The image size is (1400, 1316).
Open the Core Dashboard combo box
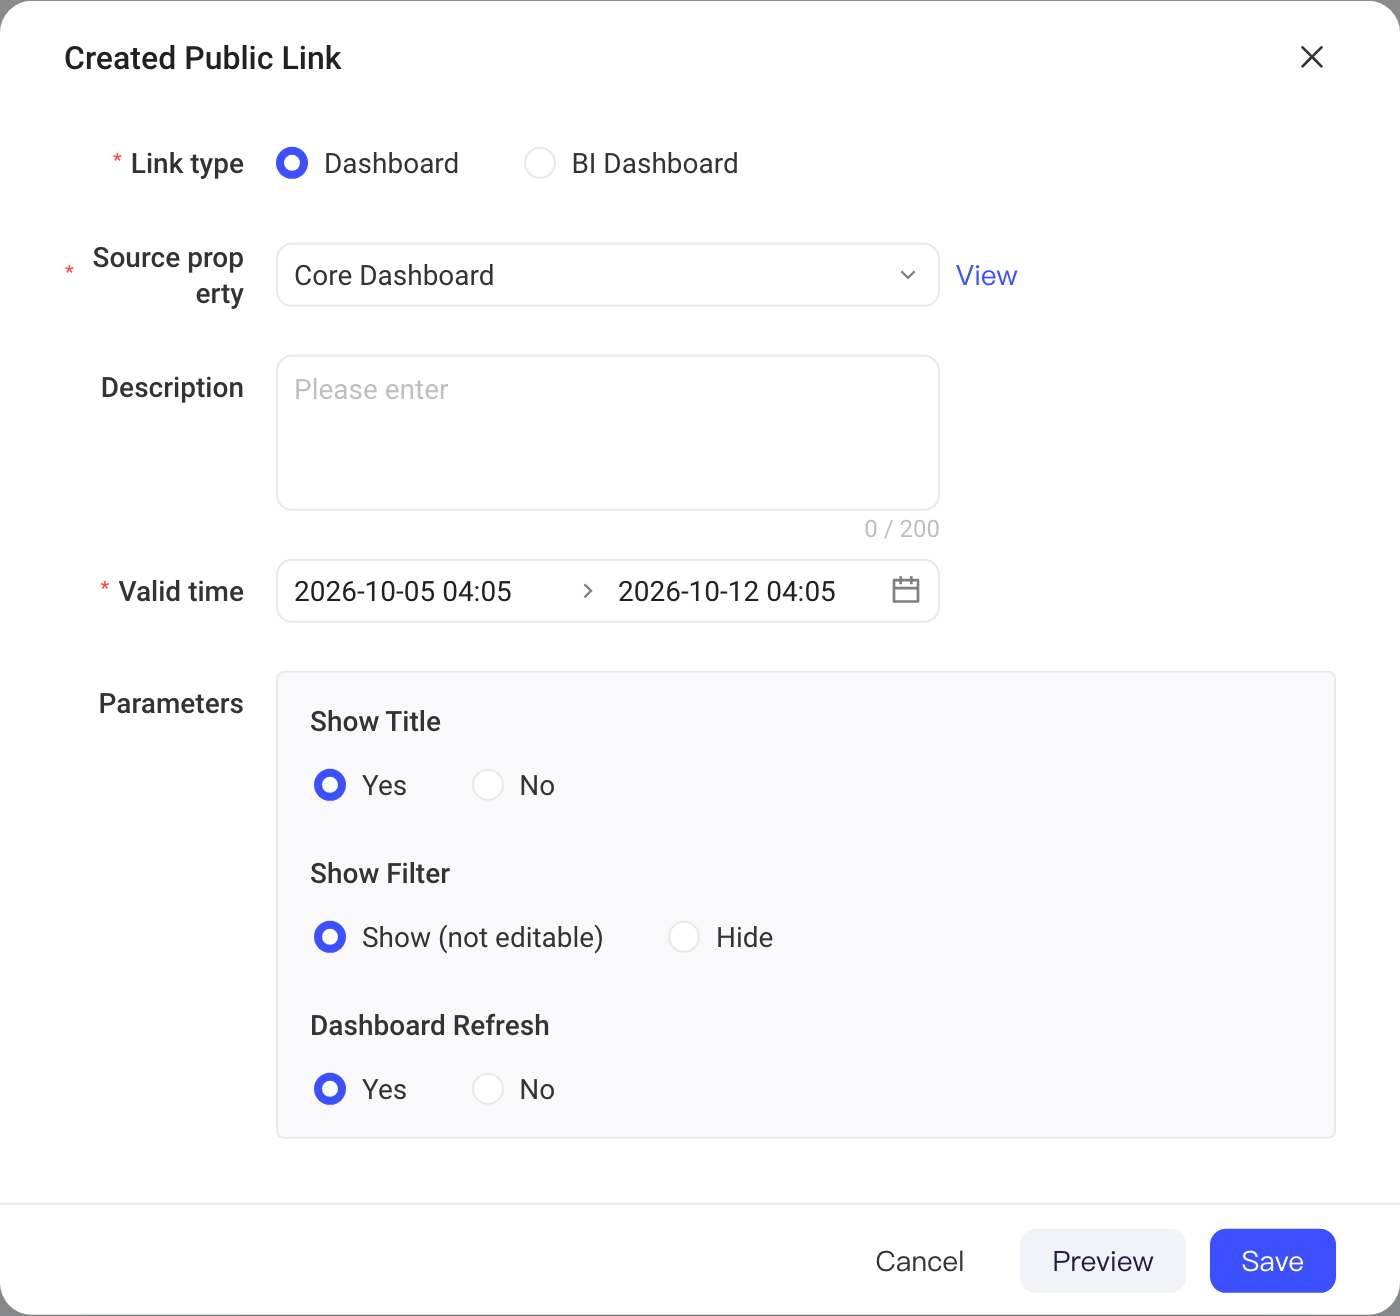pos(608,275)
